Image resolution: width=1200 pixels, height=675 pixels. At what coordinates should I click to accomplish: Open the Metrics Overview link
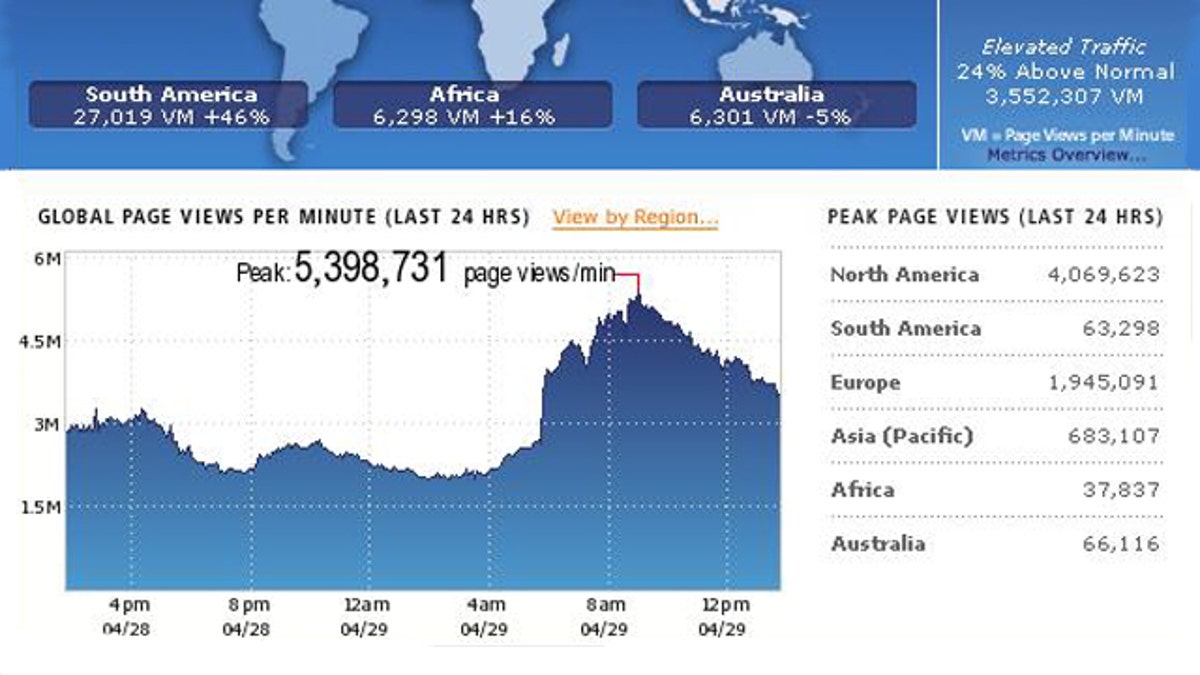(1066, 155)
